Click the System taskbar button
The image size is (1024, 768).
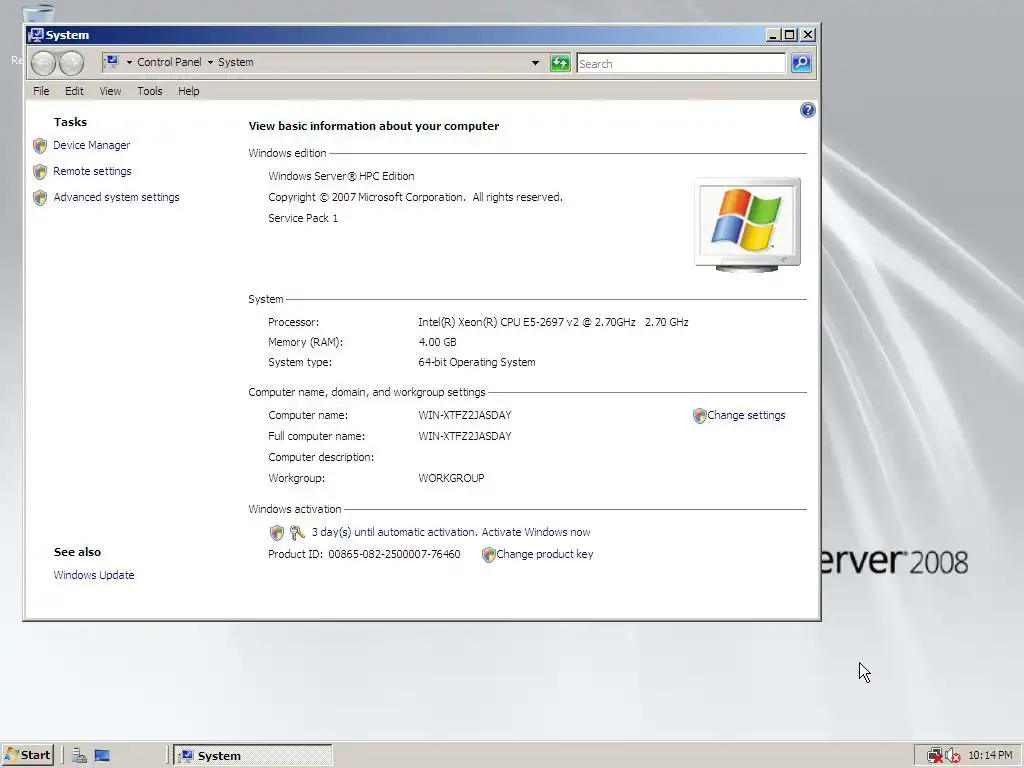pos(253,756)
